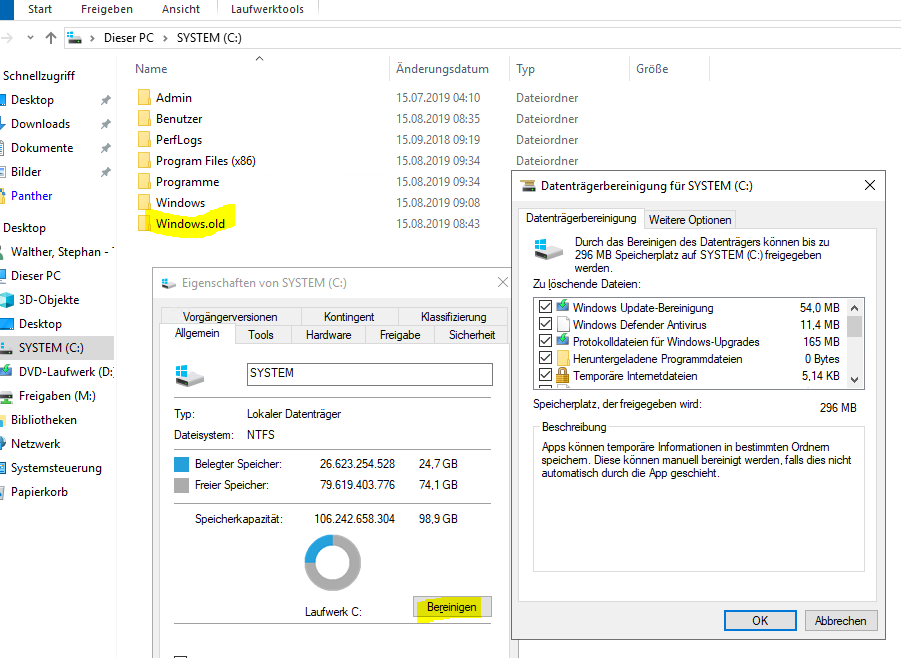Click the Programme folder icon
Image resolution: width=901 pixels, height=658 pixels.
click(x=144, y=182)
